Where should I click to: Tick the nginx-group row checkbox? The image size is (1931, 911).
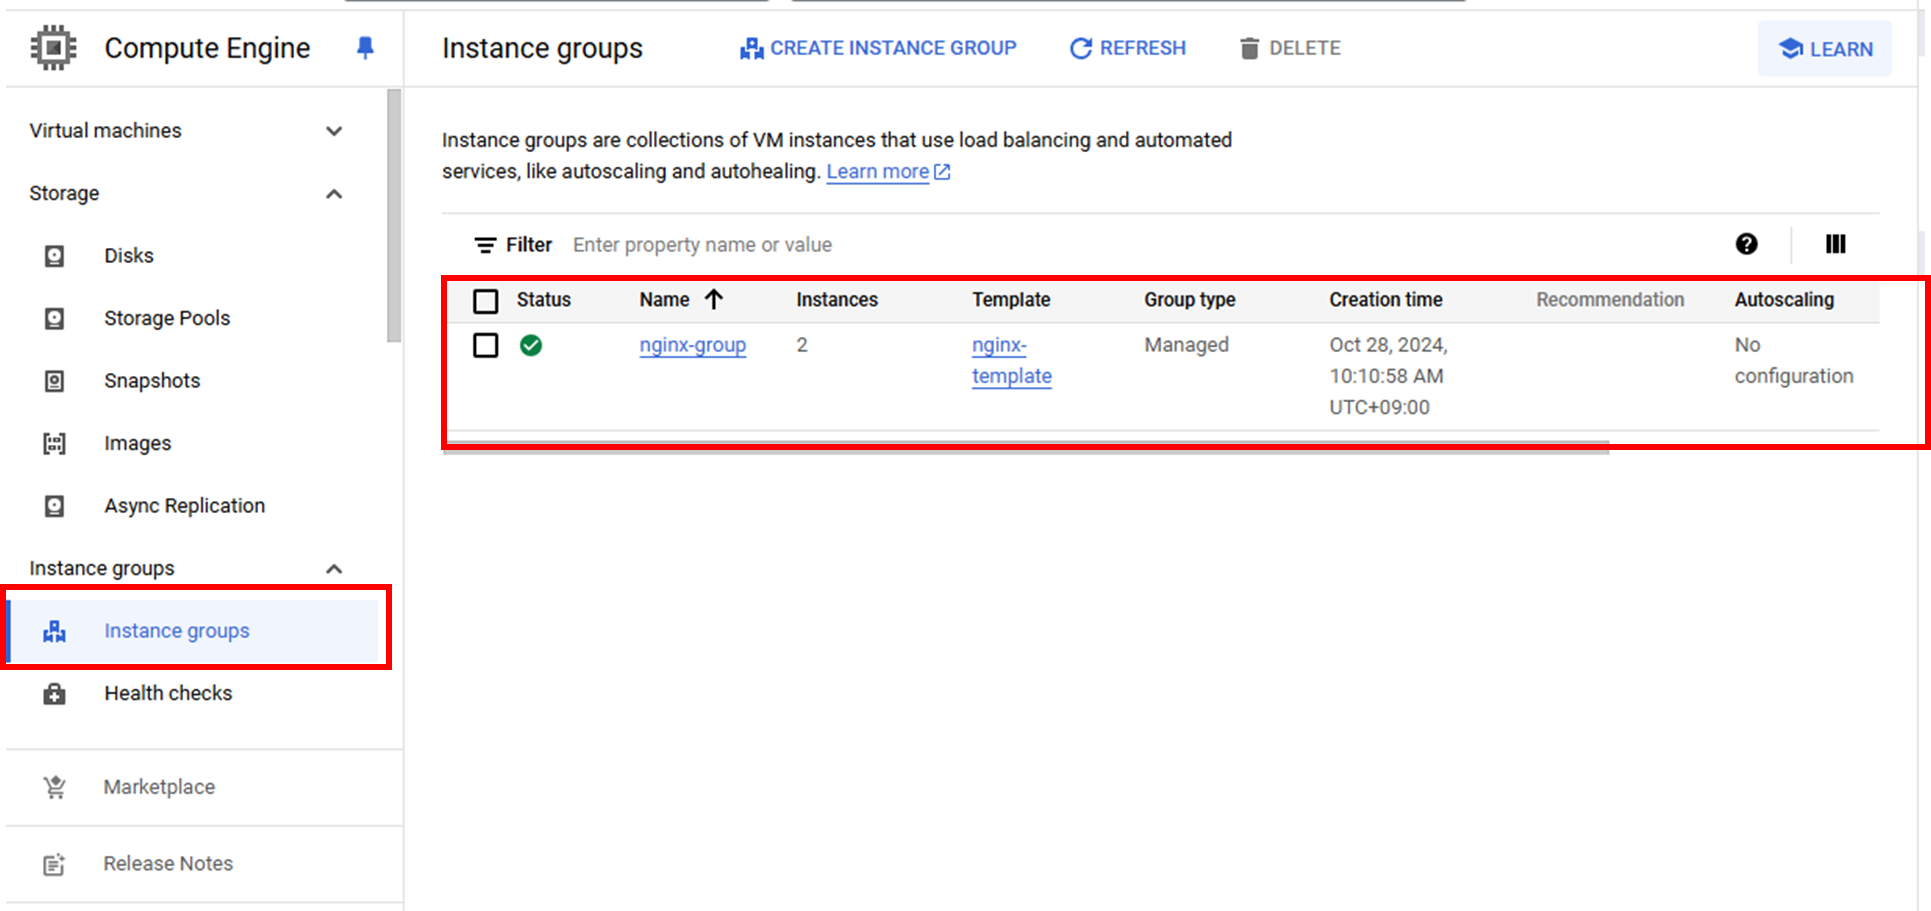tap(486, 346)
